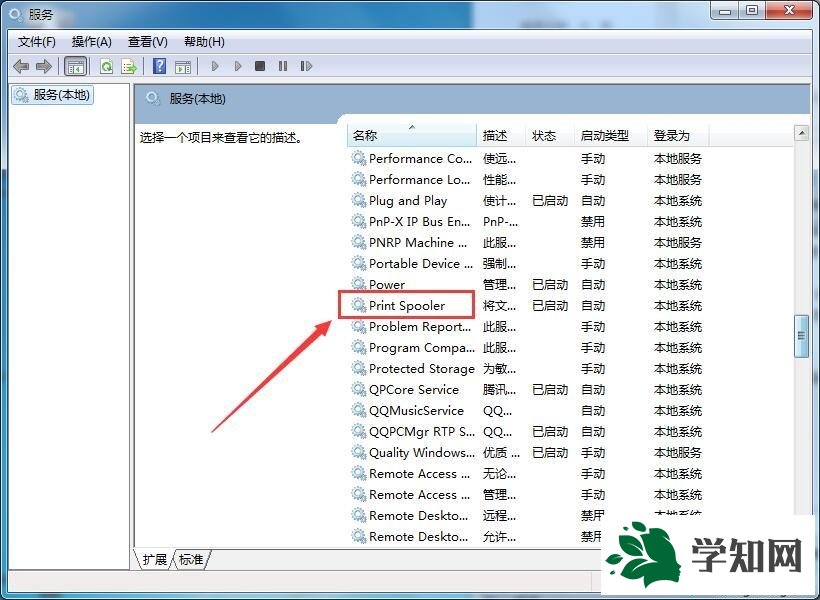Toggle the console tree pane icon

pyautogui.click(x=75, y=66)
